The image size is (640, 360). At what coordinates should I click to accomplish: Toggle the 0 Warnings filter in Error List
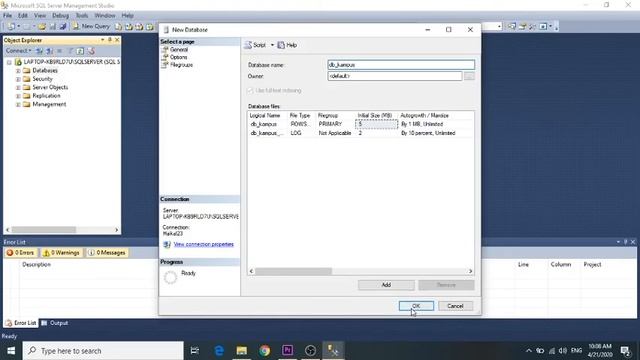click(61, 253)
